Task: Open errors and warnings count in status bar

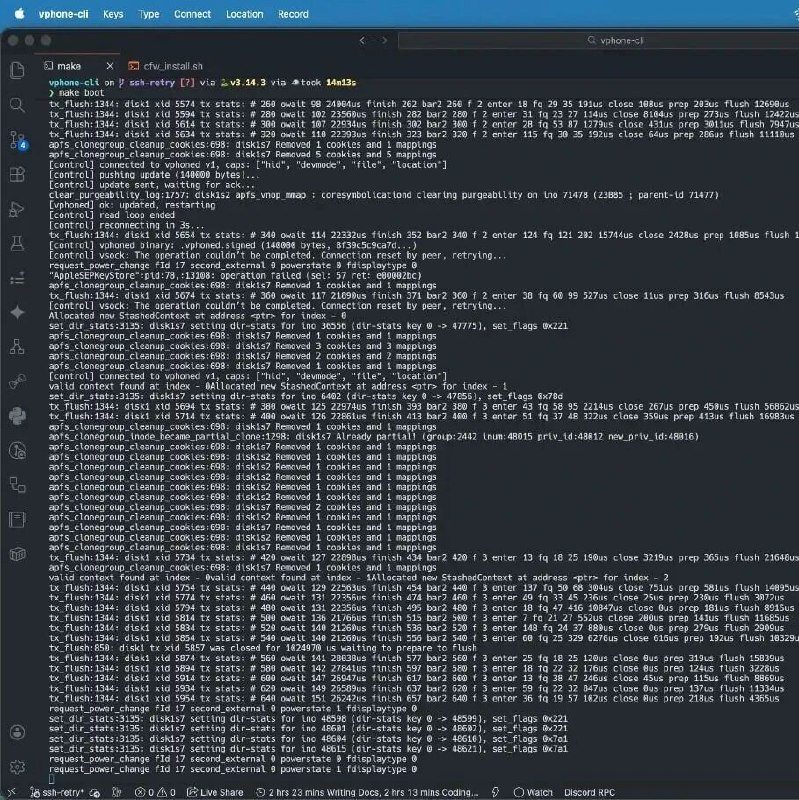Action: [x=155, y=792]
